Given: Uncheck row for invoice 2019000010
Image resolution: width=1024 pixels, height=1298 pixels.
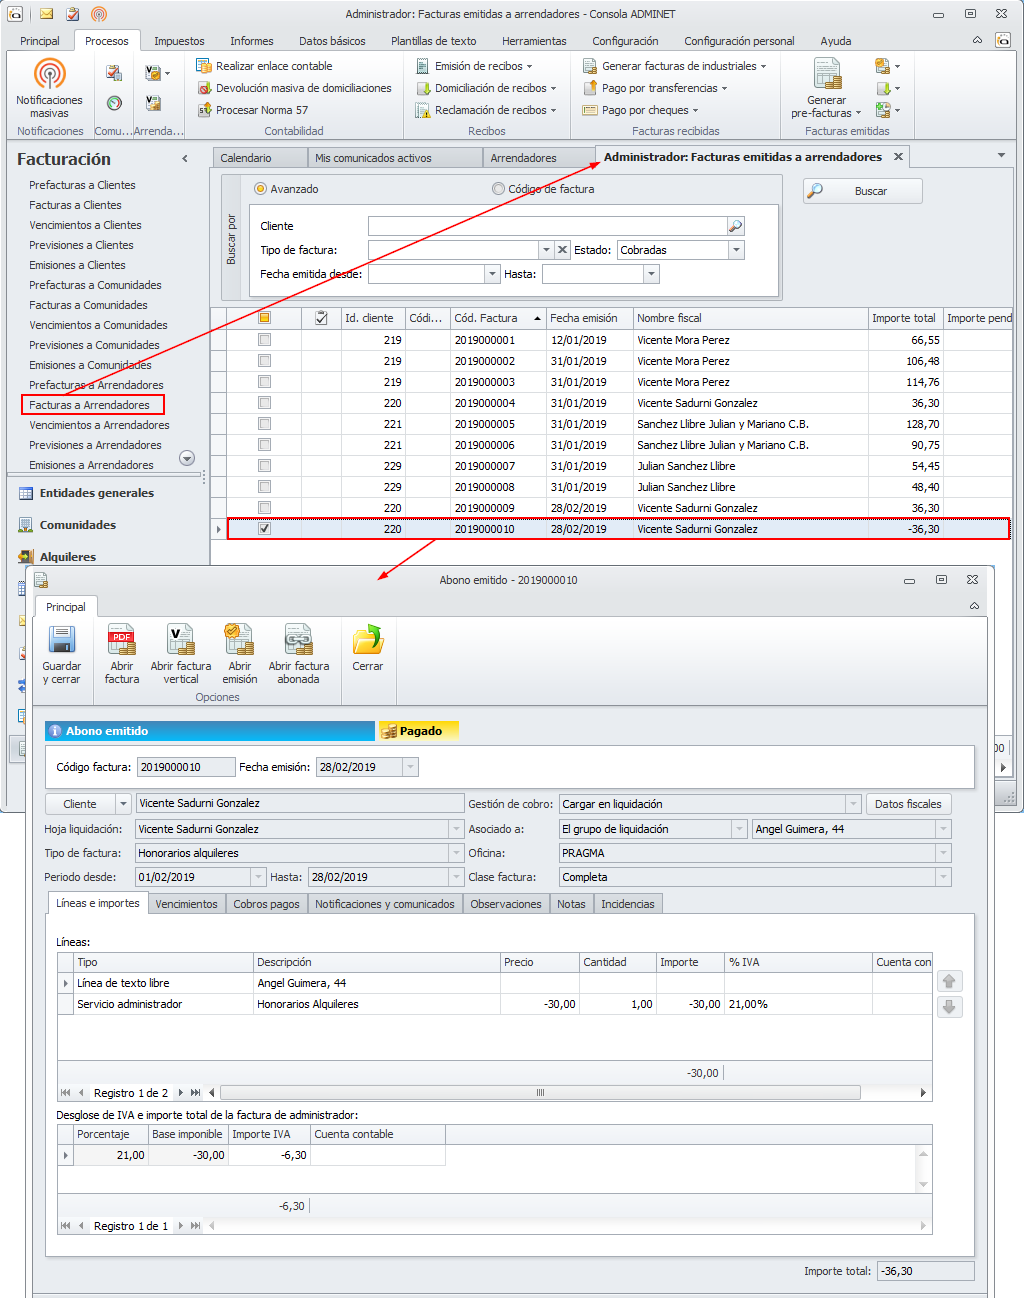Looking at the screenshot, I should pos(264,529).
